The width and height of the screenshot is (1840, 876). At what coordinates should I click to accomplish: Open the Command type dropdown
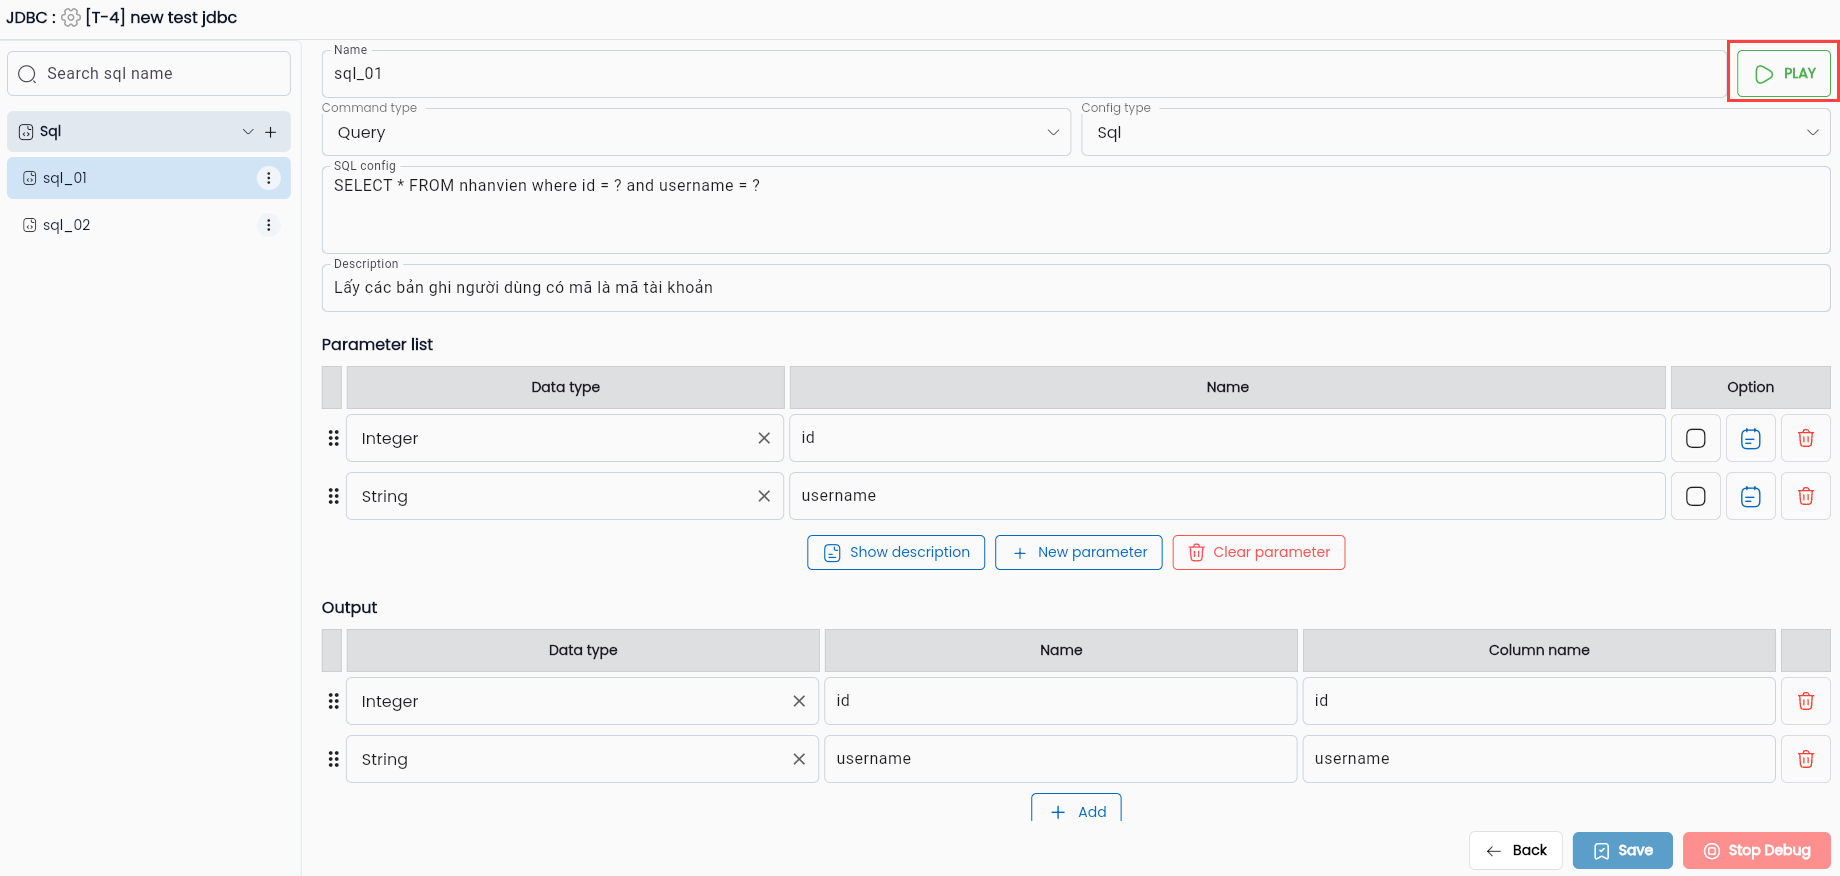696,132
